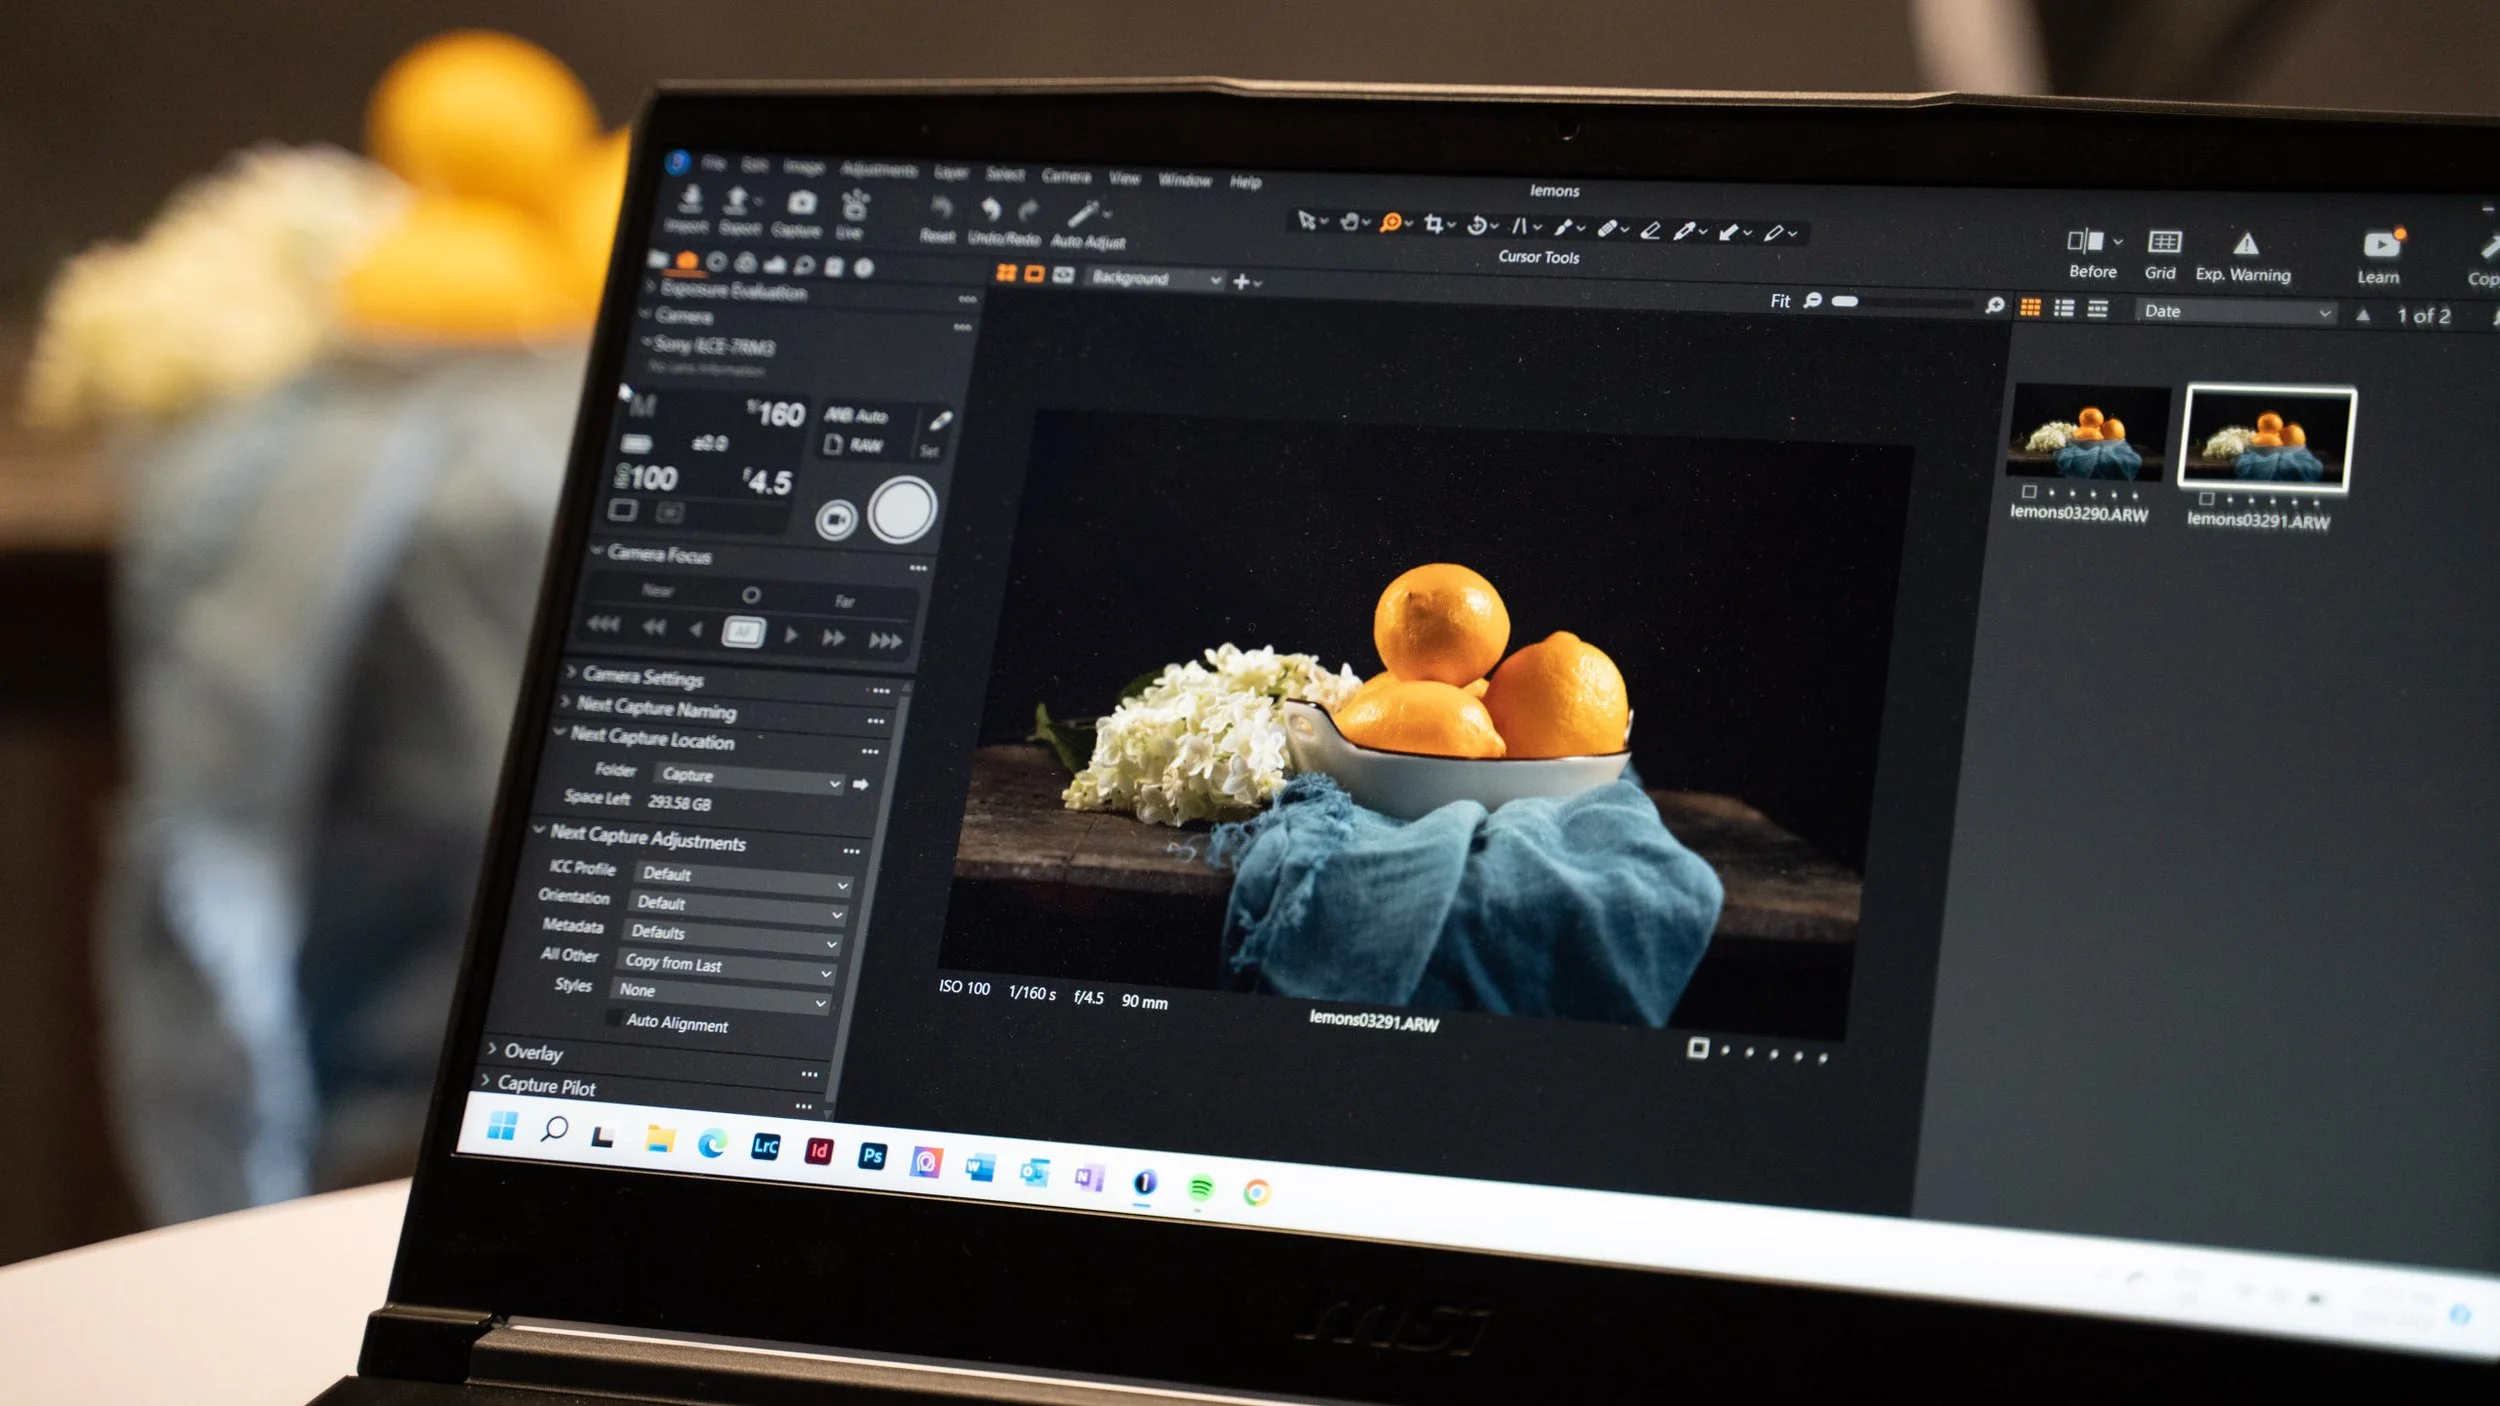Click the viewer zoom slider handle

click(x=1846, y=302)
